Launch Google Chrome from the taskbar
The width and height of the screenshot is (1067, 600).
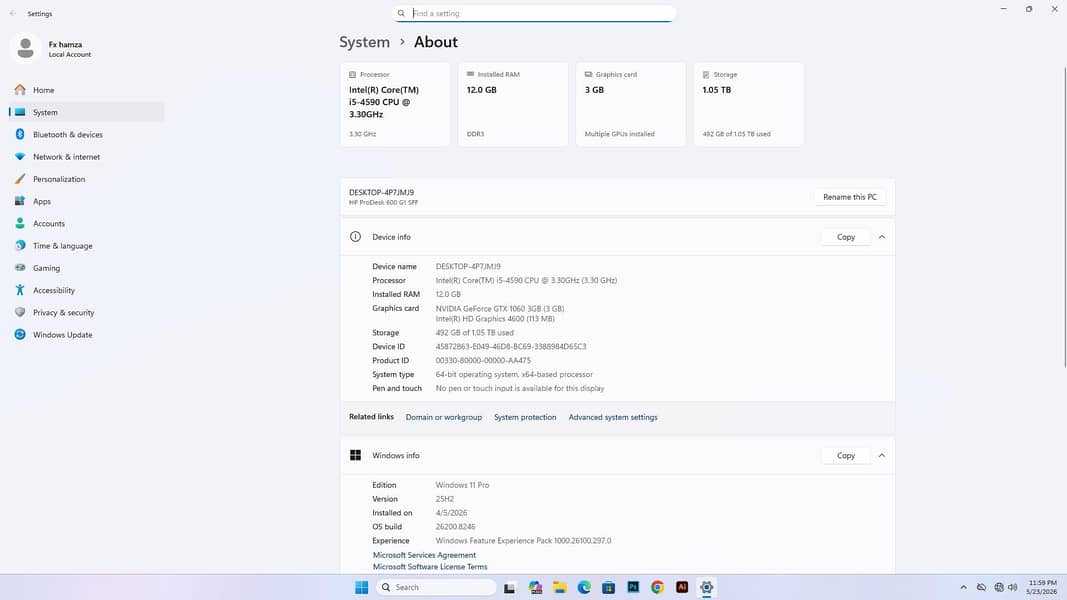(657, 588)
